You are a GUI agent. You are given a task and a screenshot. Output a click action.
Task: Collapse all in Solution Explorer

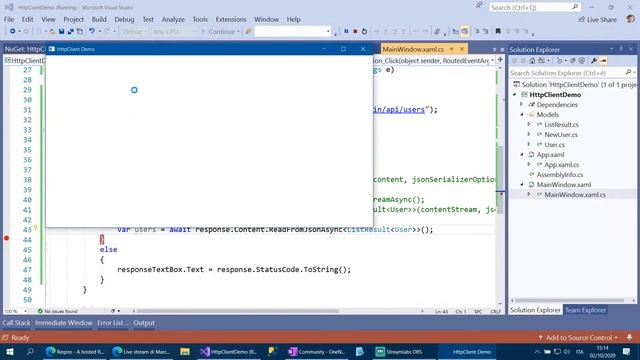click(x=573, y=61)
